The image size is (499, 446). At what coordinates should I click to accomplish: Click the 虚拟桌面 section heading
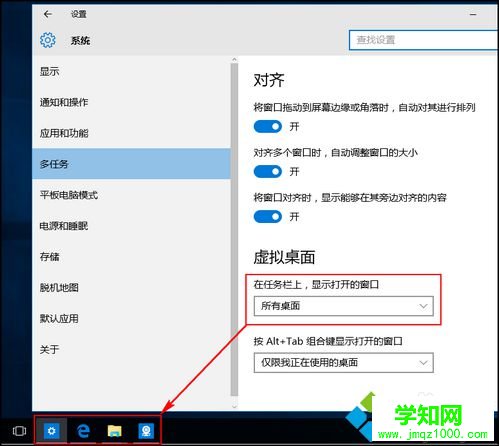[x=284, y=257]
